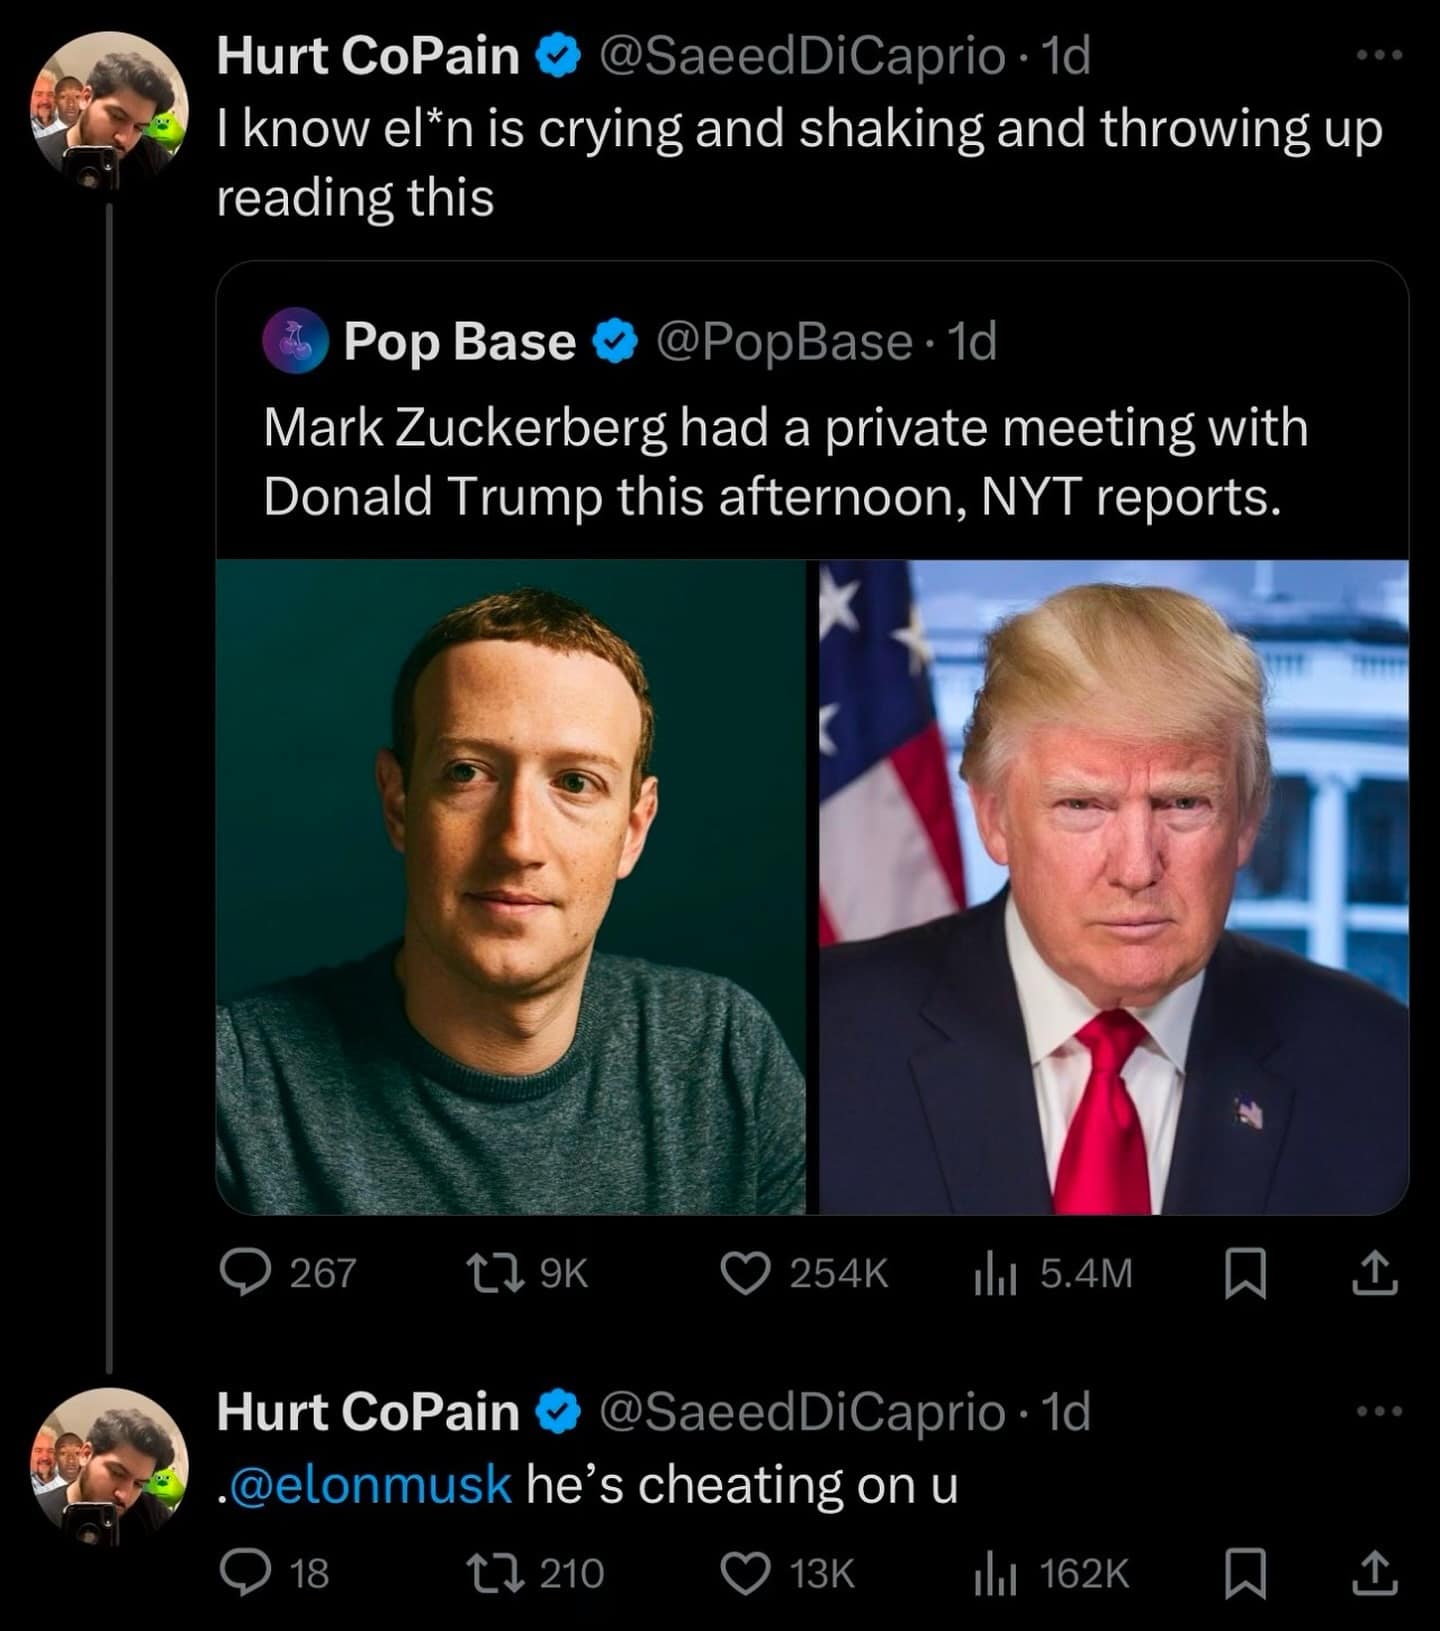The height and width of the screenshot is (1631, 1440).
Task: Open the right photo with the flag
Action: 1113,887
